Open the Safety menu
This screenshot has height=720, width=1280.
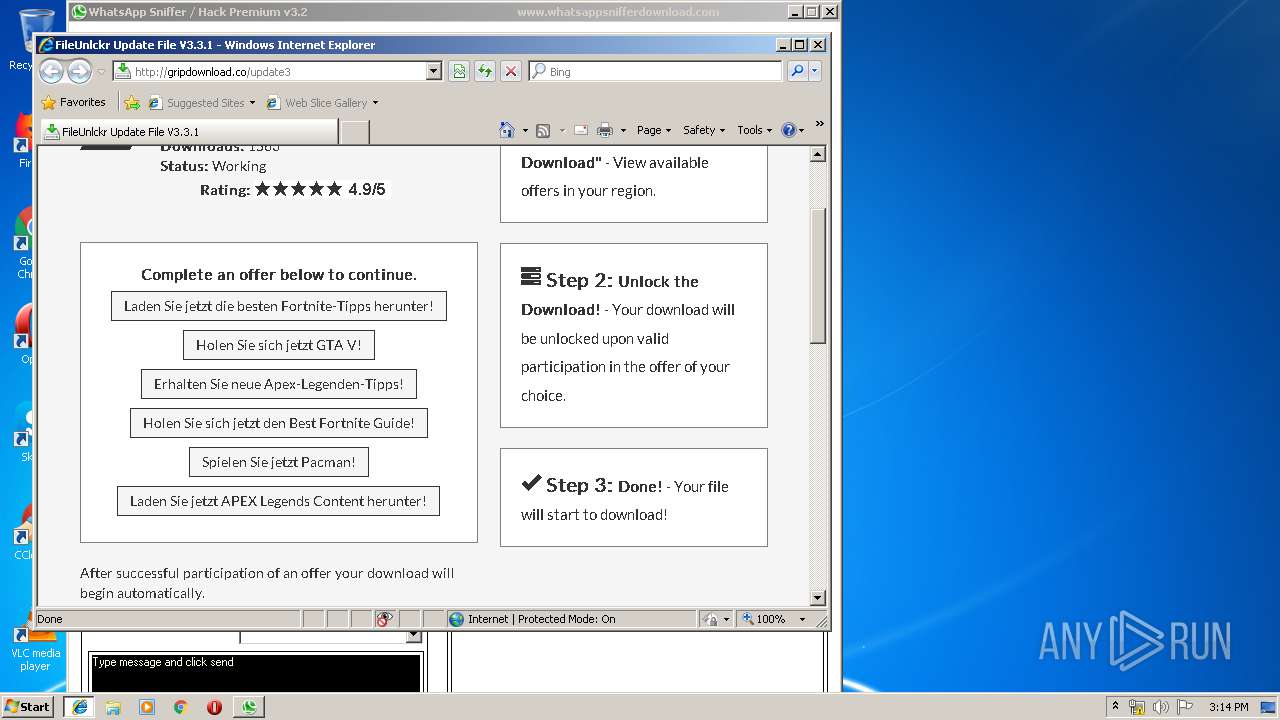click(x=704, y=130)
